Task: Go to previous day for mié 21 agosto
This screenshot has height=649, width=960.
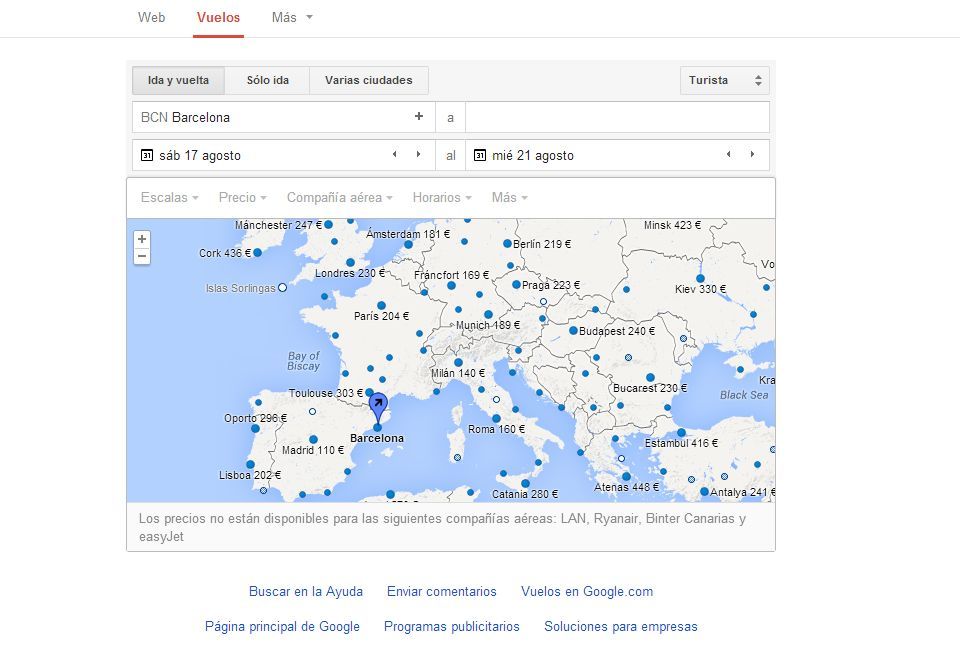Action: pyautogui.click(x=729, y=154)
